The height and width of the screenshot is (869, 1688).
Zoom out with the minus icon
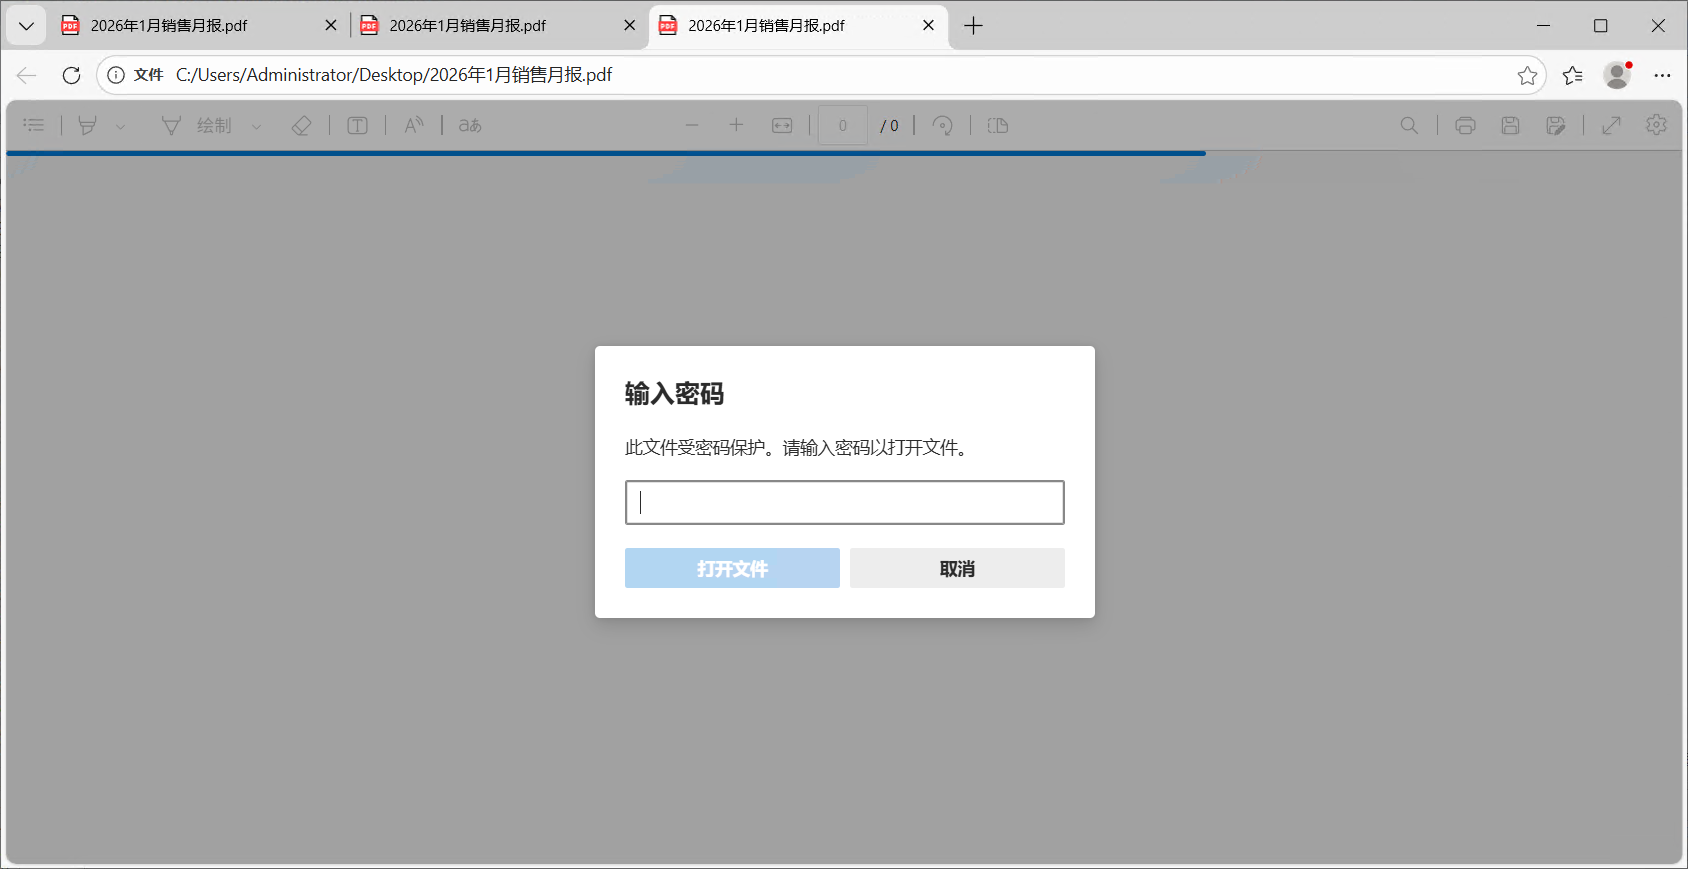coord(692,125)
